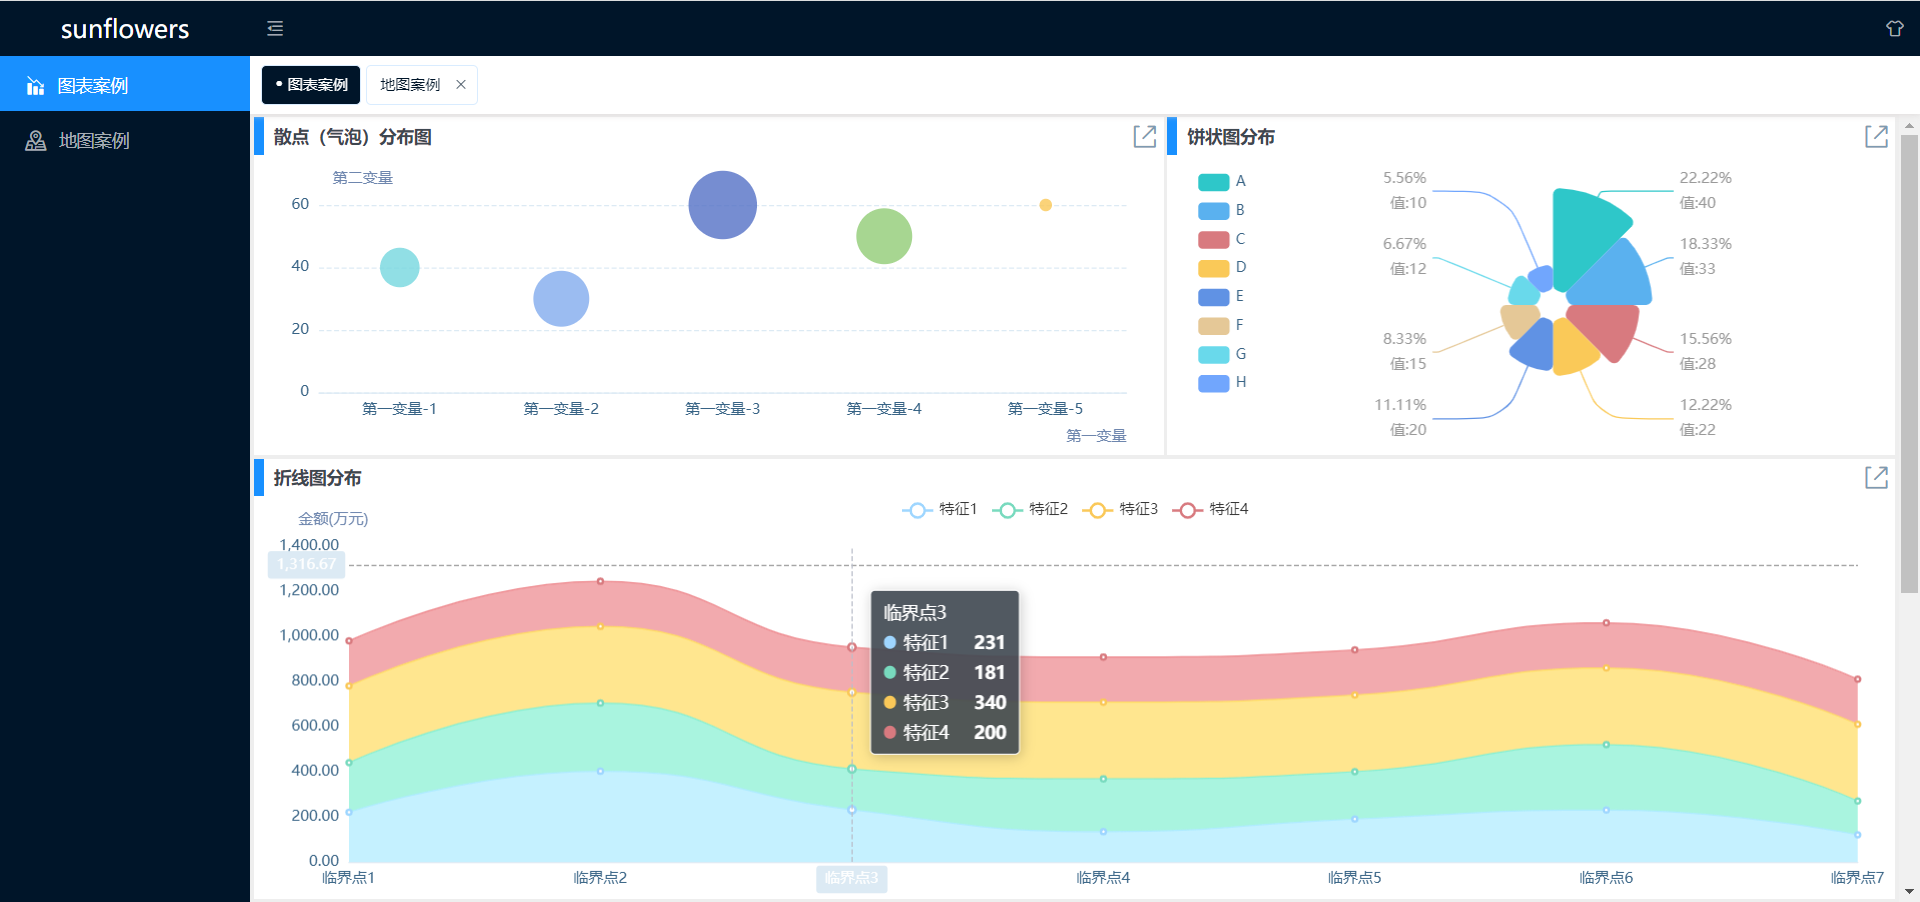Click the scrollbar down arrow
Viewport: 1920px width, 902px height.
[x=1909, y=892]
